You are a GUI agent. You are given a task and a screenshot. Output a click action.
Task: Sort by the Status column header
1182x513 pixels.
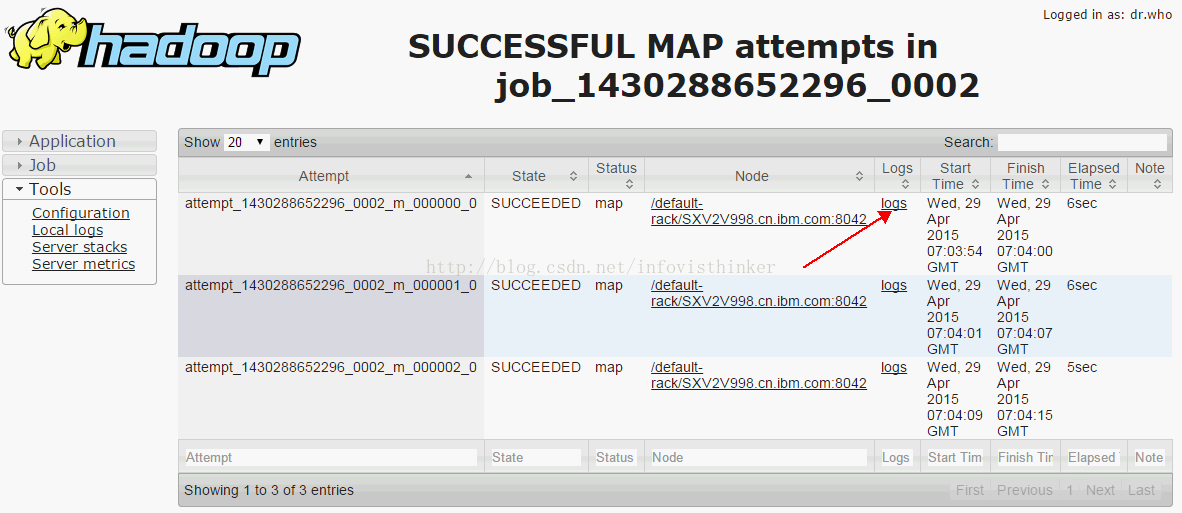pyautogui.click(x=616, y=176)
